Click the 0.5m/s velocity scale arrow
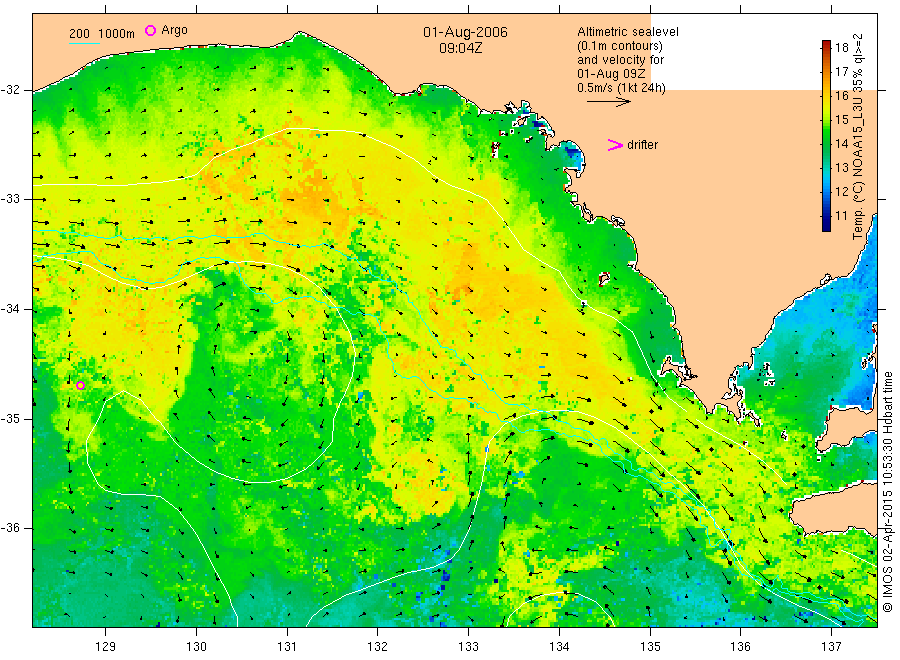The width and height of the screenshot is (900, 660). [x=608, y=102]
